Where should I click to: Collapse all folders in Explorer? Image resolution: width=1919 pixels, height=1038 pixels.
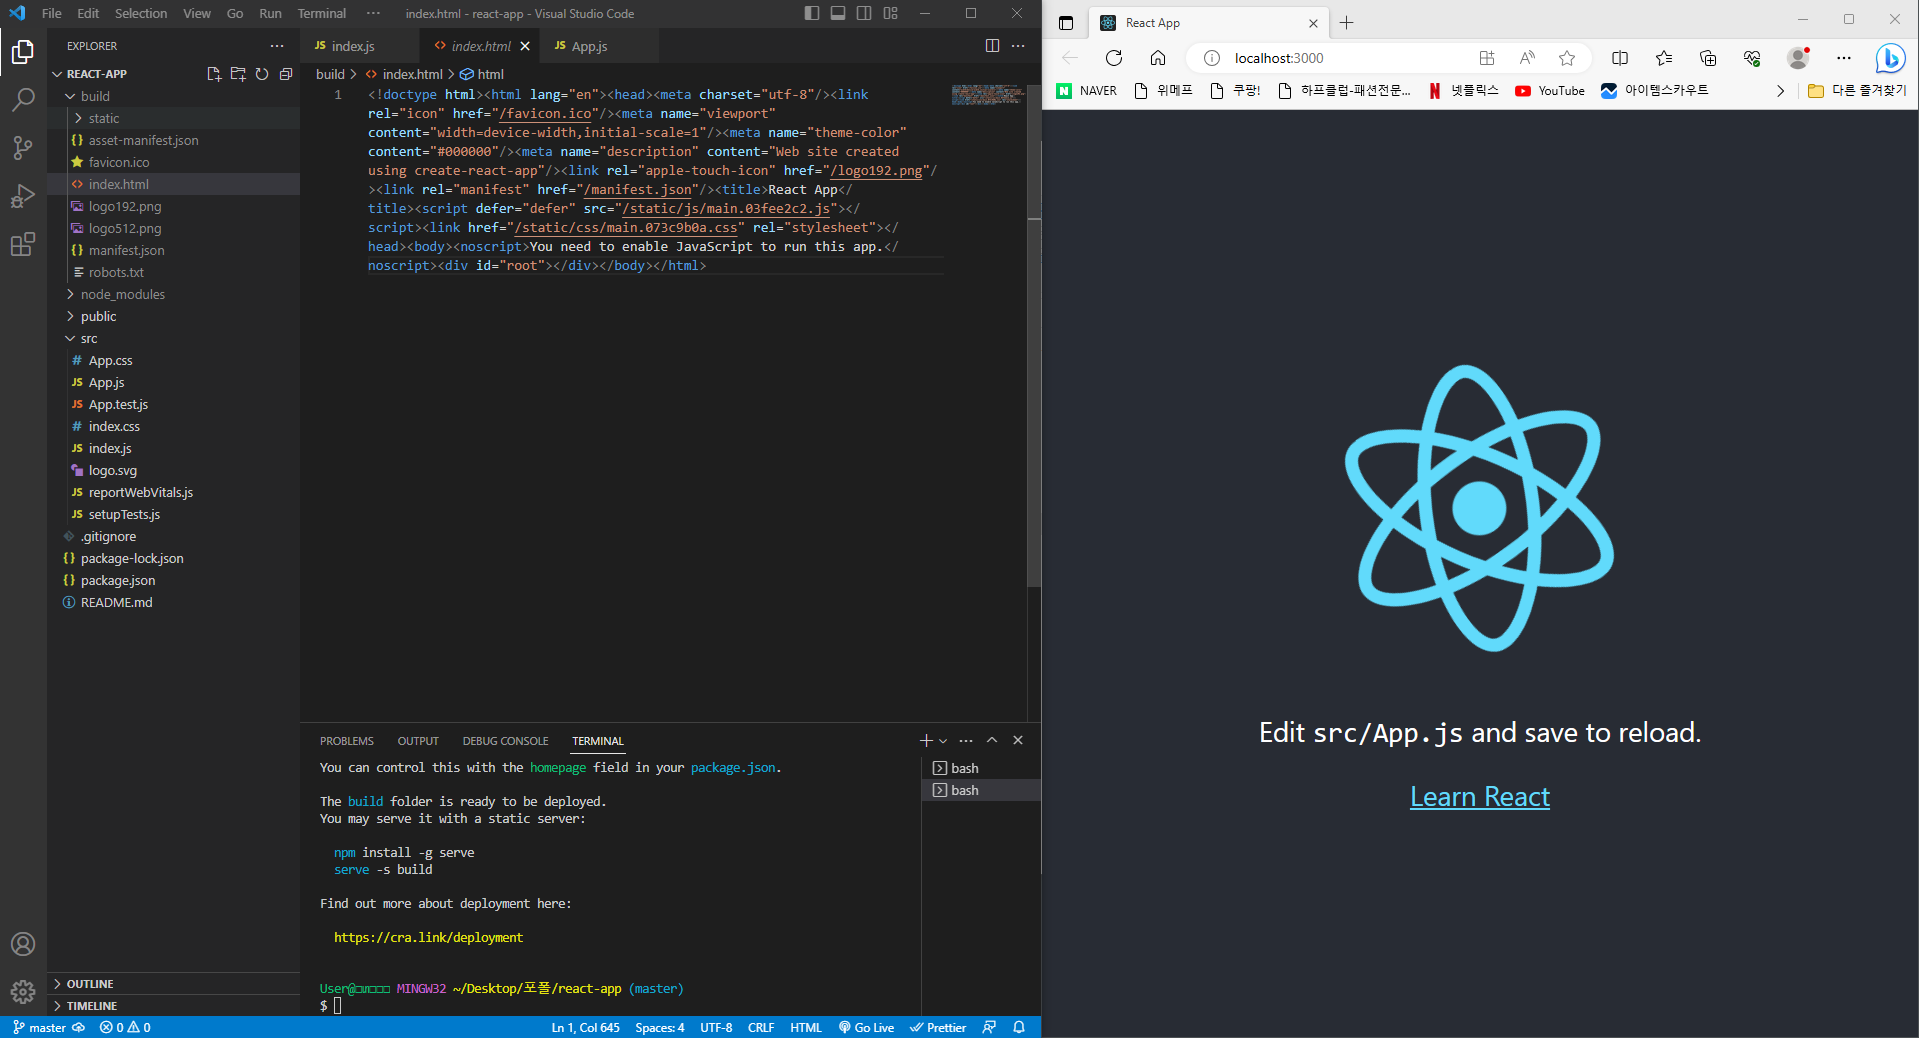click(286, 74)
